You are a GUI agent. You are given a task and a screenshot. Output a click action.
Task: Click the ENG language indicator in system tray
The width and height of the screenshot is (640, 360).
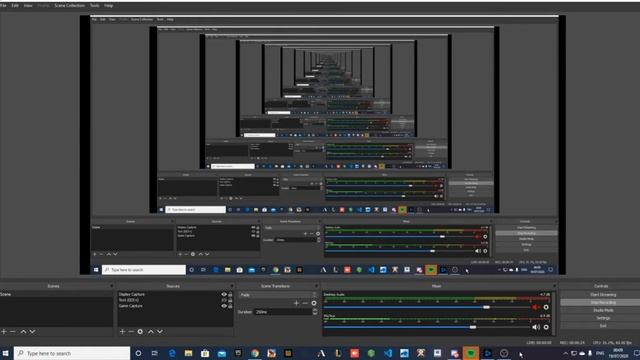[600, 353]
